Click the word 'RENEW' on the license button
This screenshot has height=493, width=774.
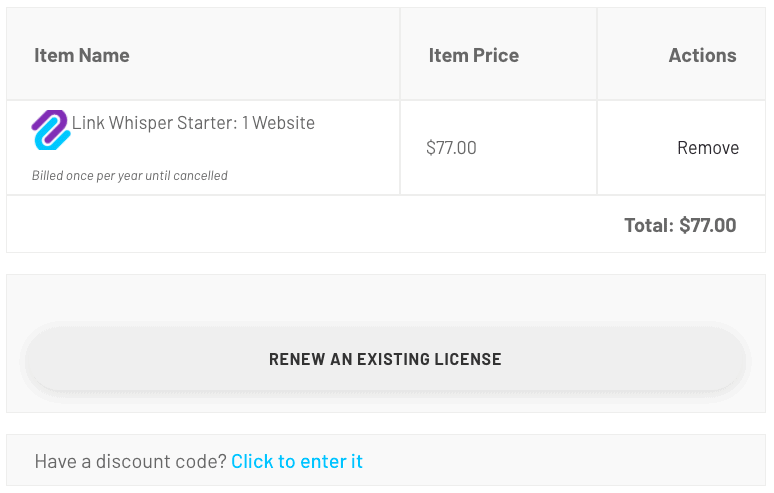click(297, 359)
